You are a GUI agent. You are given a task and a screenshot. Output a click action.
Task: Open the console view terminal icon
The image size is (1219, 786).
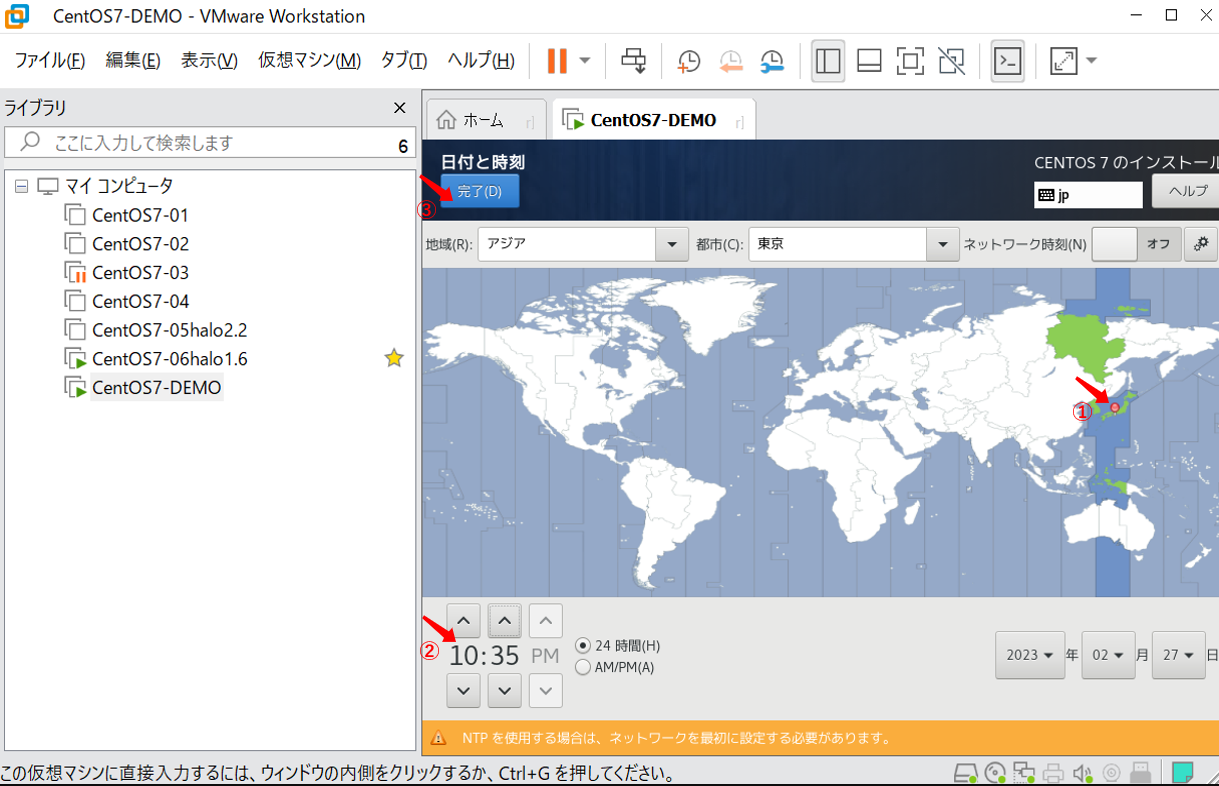click(x=1007, y=61)
